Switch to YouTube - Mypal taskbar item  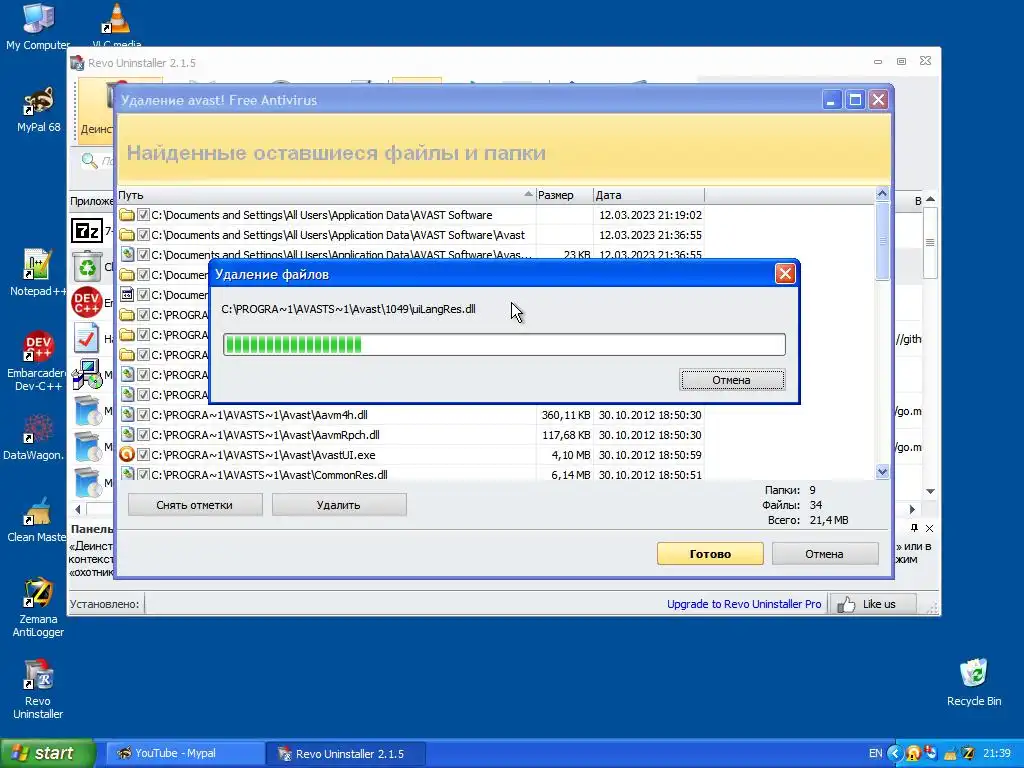click(x=185, y=754)
